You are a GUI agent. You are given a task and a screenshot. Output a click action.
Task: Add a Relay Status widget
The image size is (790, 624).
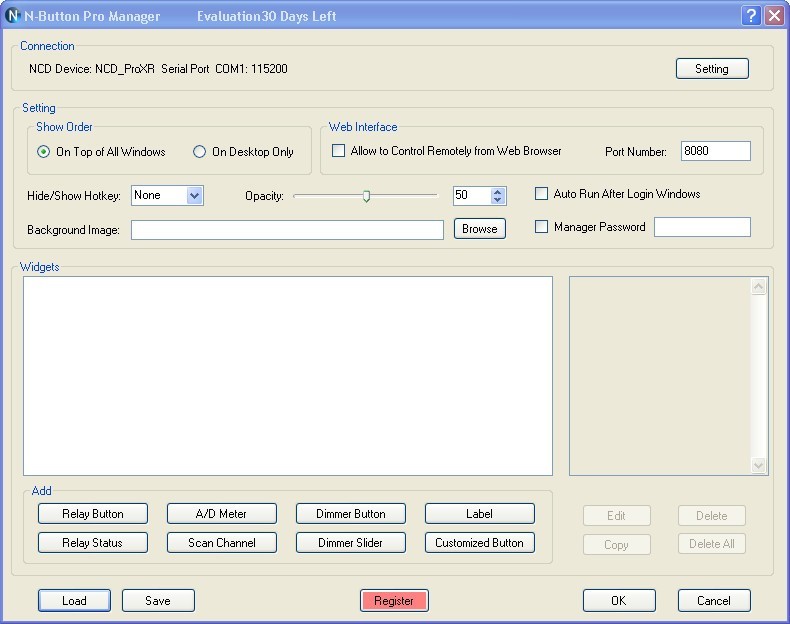pyautogui.click(x=93, y=543)
